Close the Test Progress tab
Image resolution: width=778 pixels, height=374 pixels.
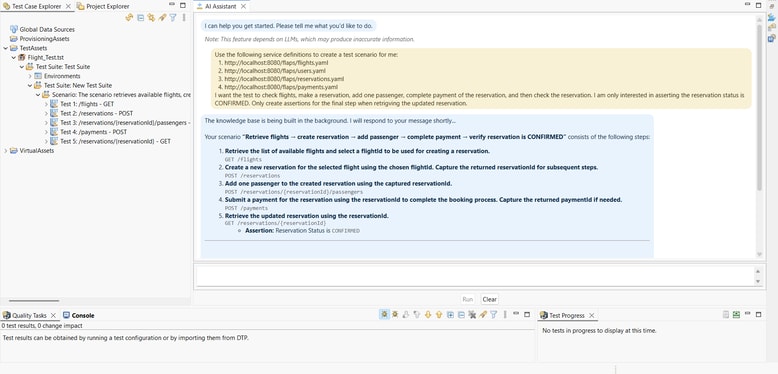click(591, 315)
